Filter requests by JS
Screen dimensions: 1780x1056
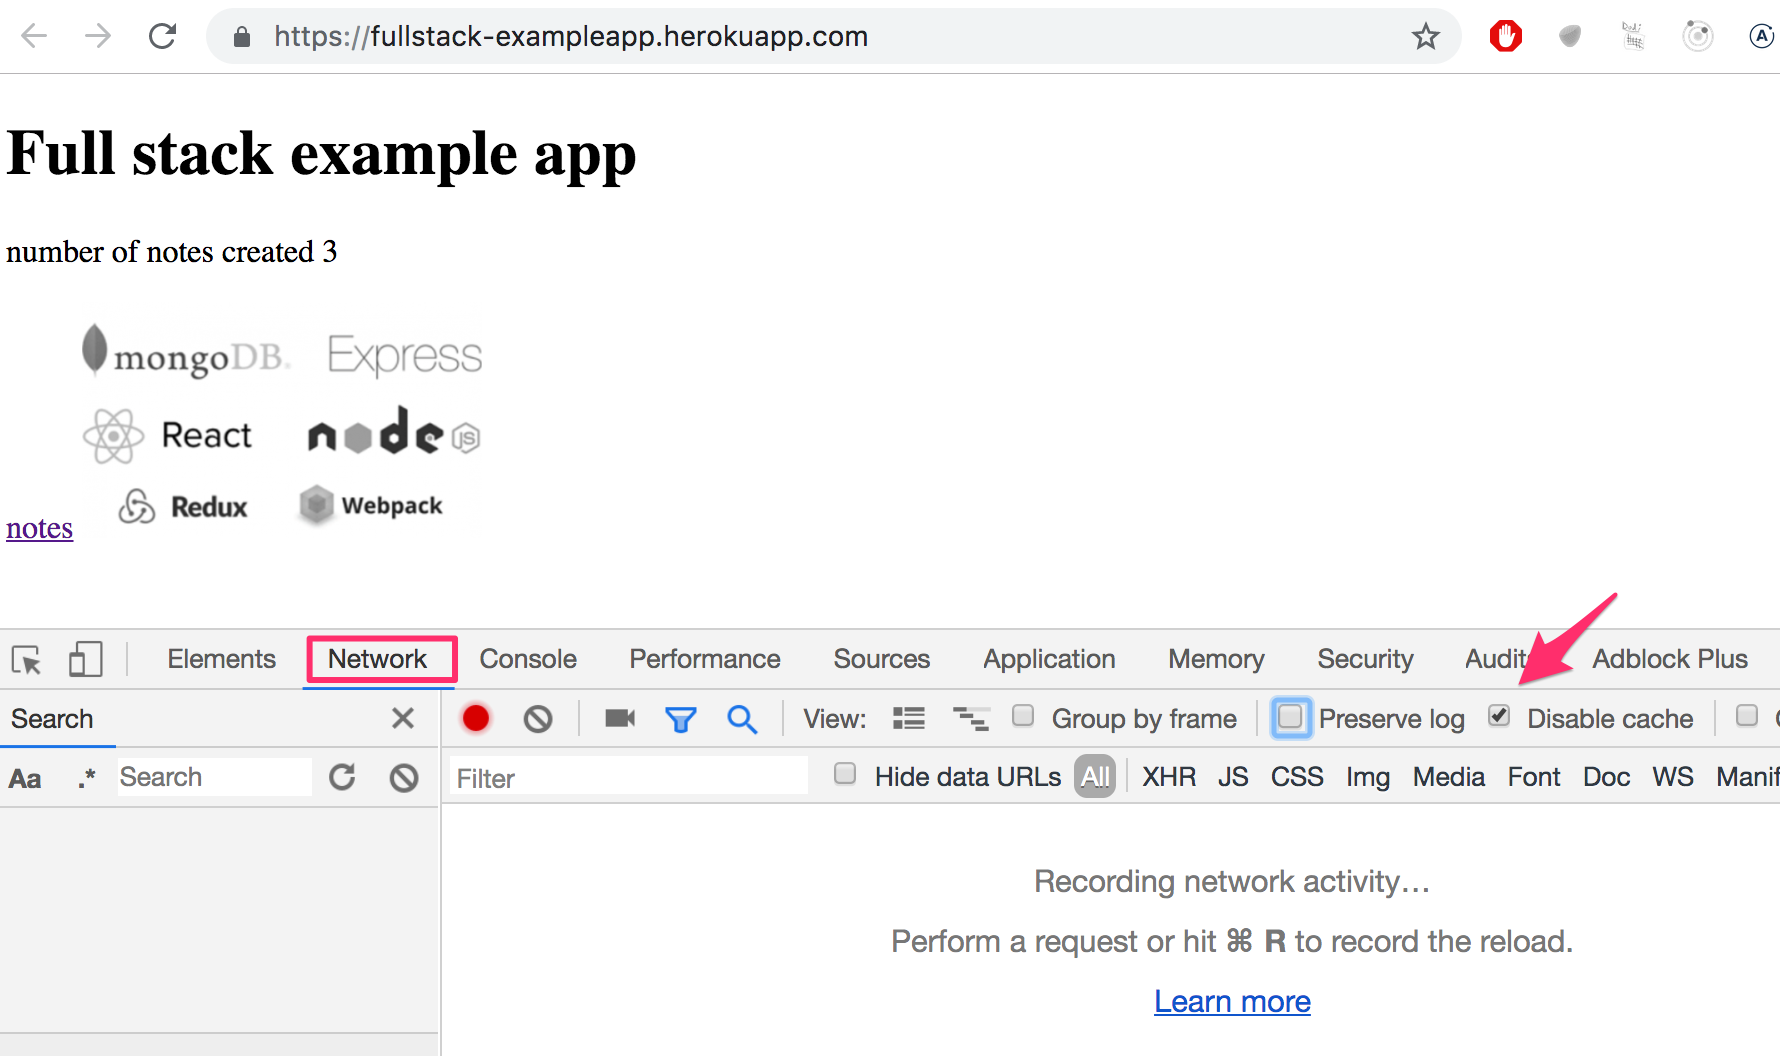(1233, 777)
